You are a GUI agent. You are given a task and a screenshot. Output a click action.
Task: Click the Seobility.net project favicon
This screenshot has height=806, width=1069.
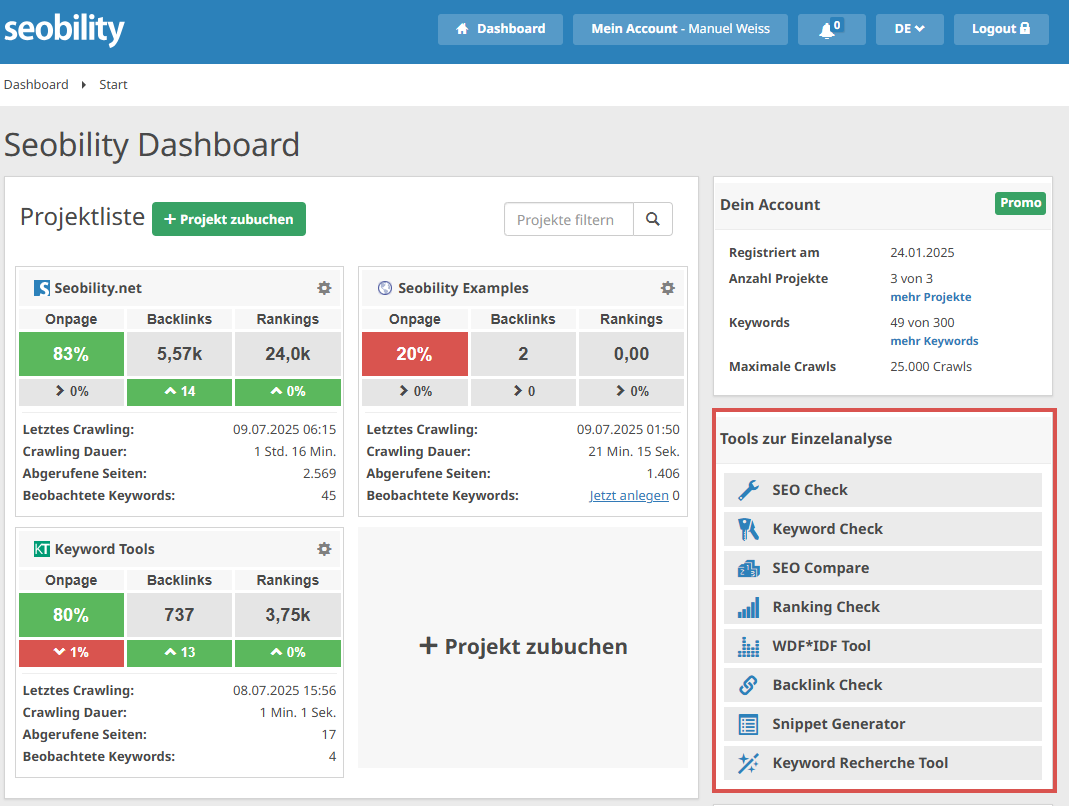tap(42, 288)
